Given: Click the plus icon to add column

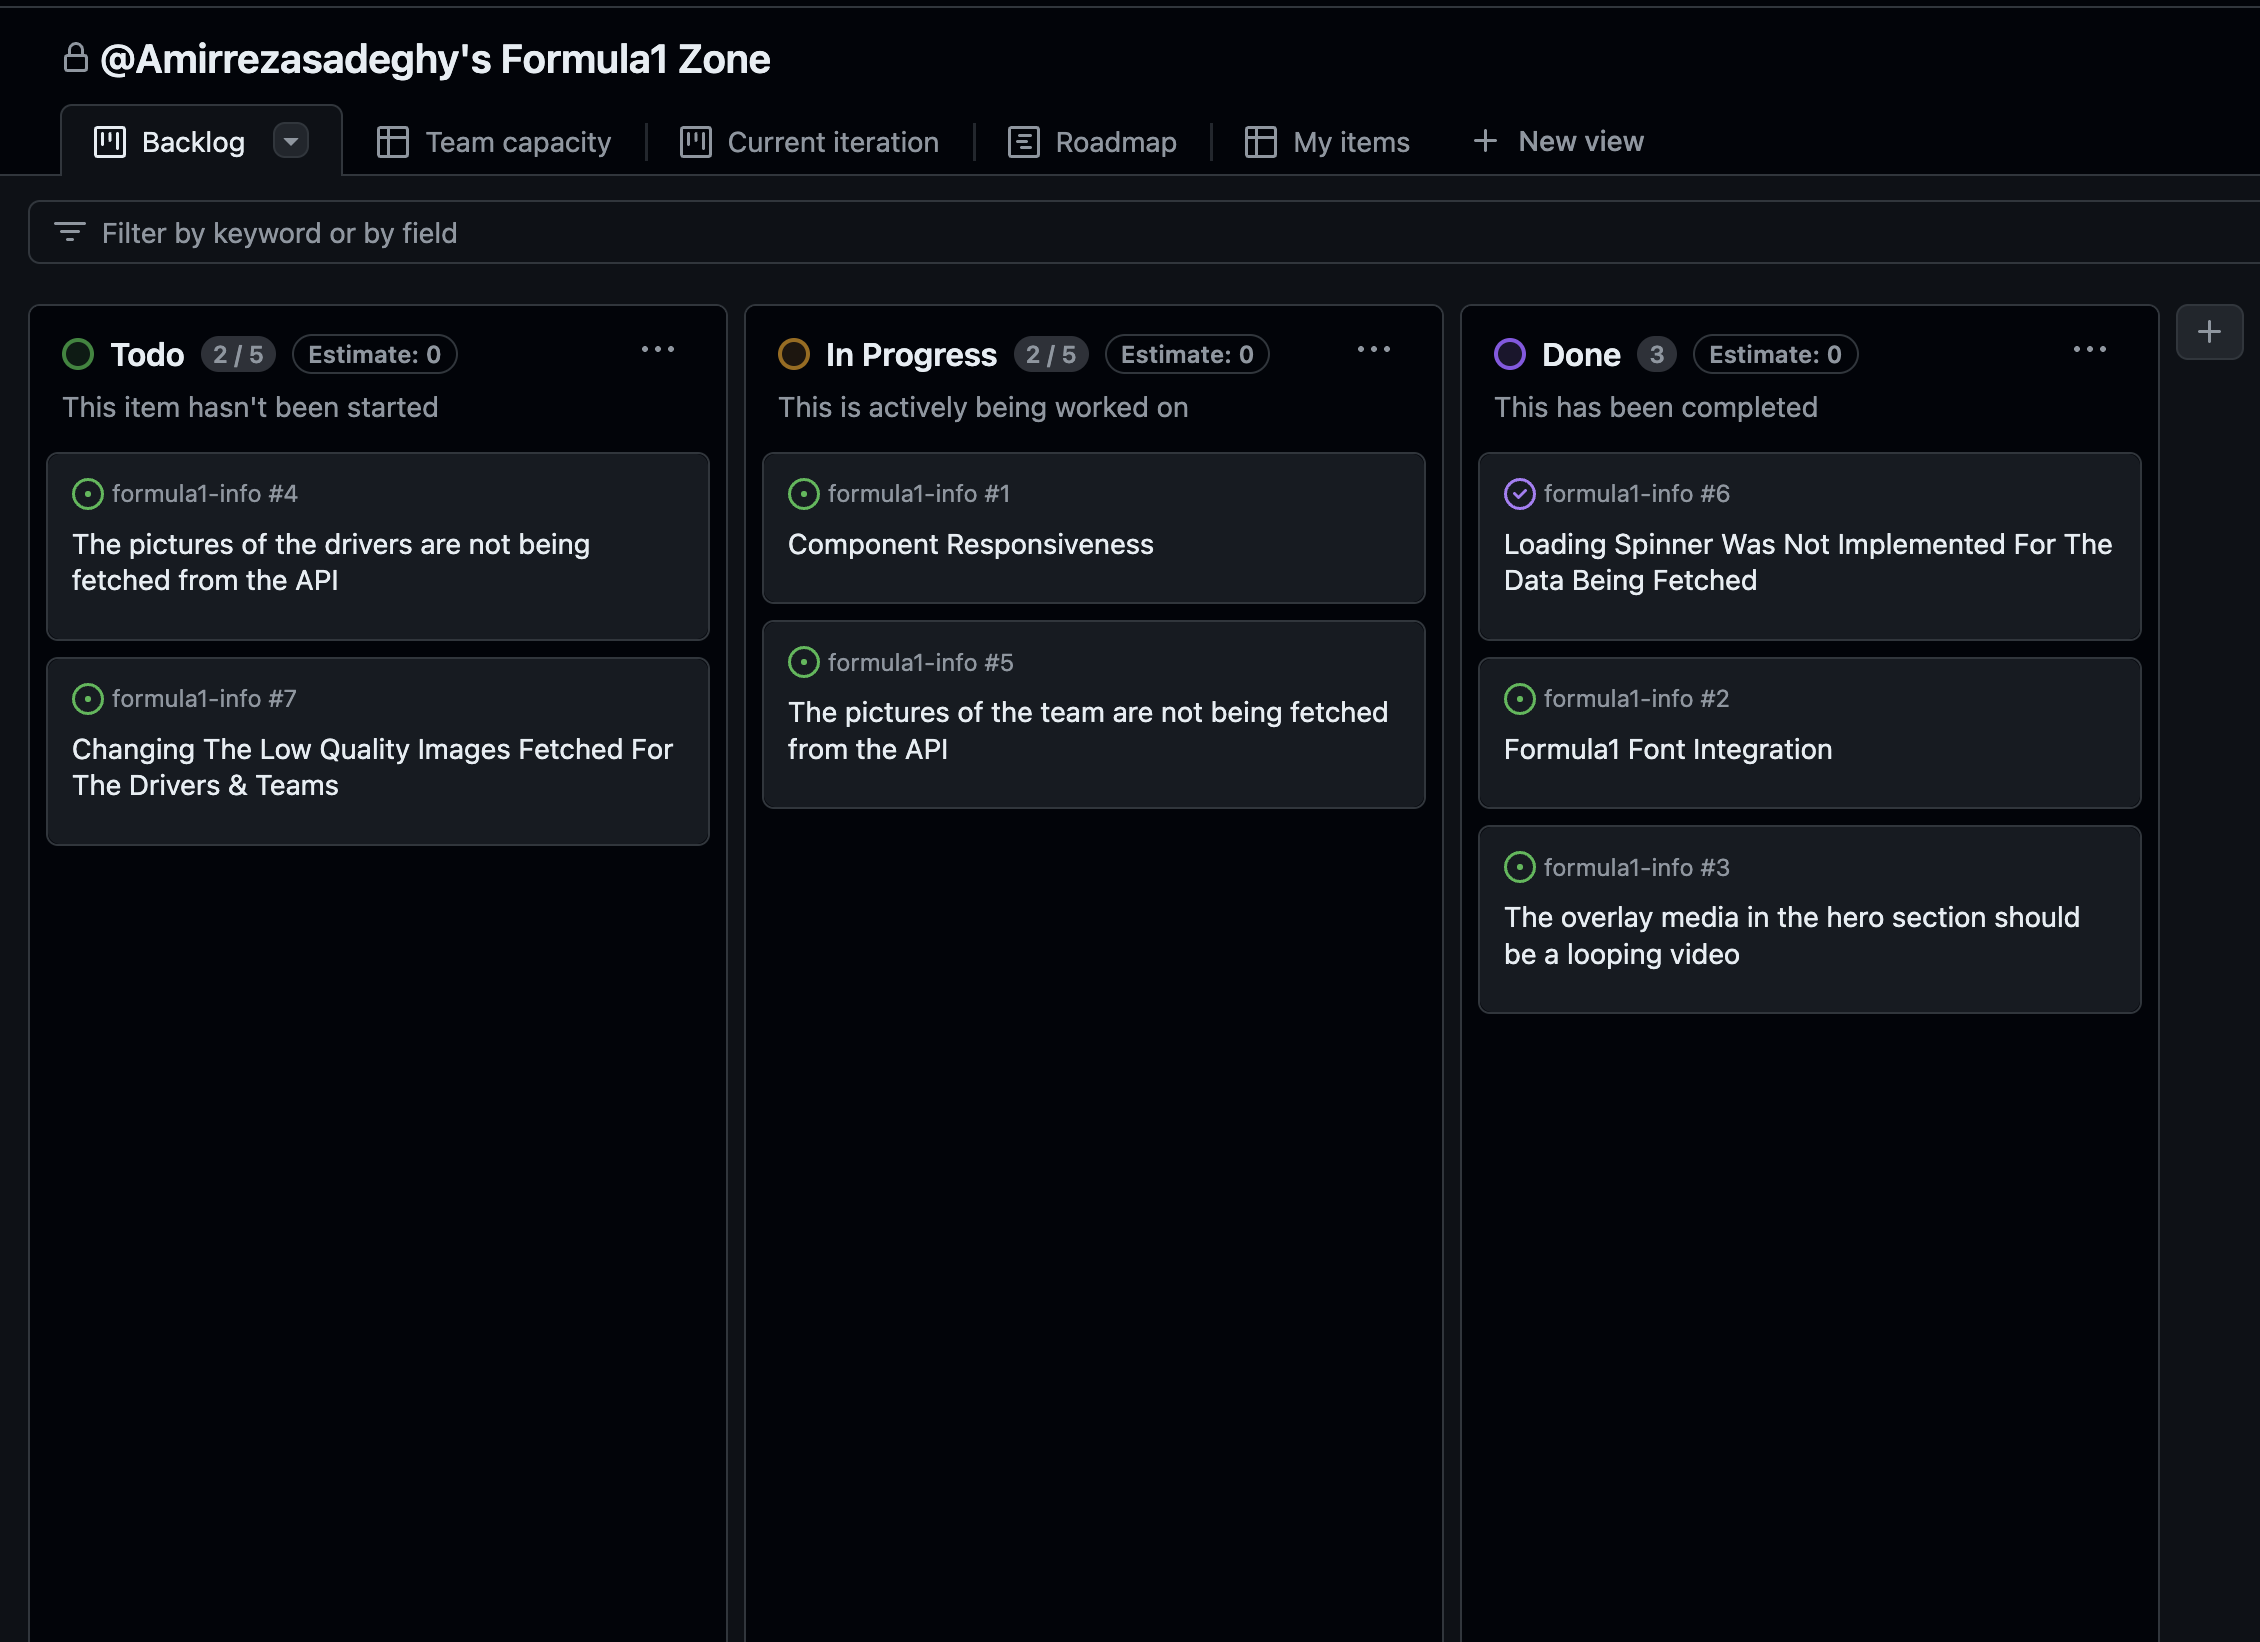Looking at the screenshot, I should tap(2208, 332).
